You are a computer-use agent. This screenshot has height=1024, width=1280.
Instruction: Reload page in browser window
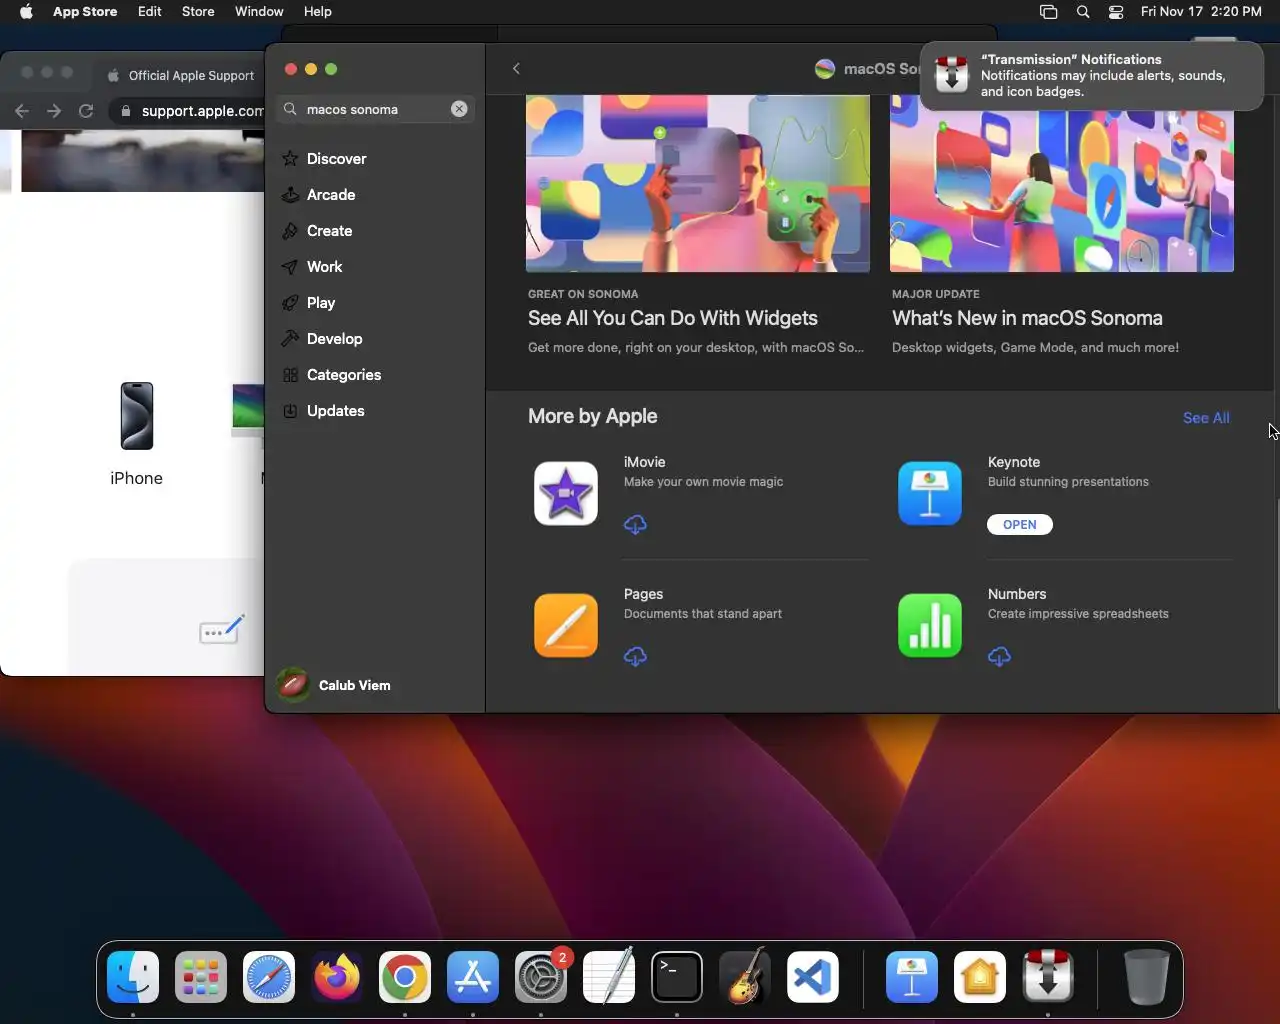(x=86, y=111)
